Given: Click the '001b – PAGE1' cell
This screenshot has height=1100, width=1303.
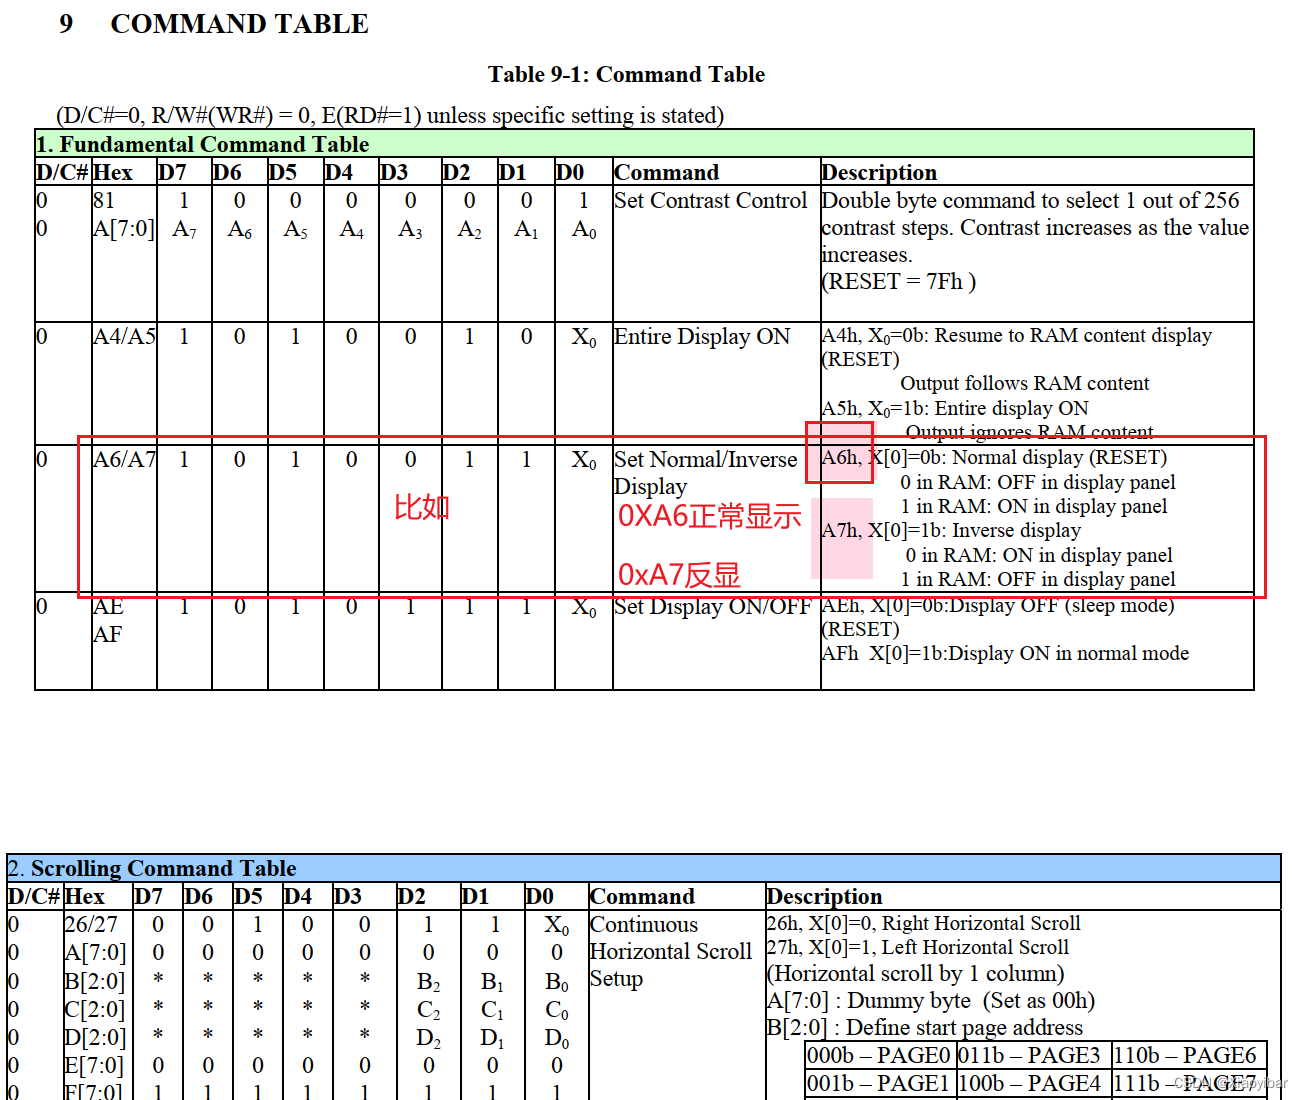Looking at the screenshot, I should click(x=878, y=1084).
